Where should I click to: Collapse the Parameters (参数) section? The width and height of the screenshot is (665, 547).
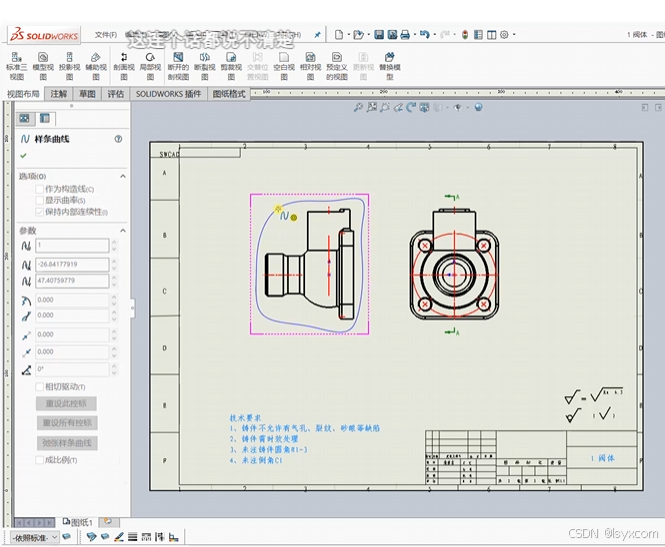pos(123,230)
